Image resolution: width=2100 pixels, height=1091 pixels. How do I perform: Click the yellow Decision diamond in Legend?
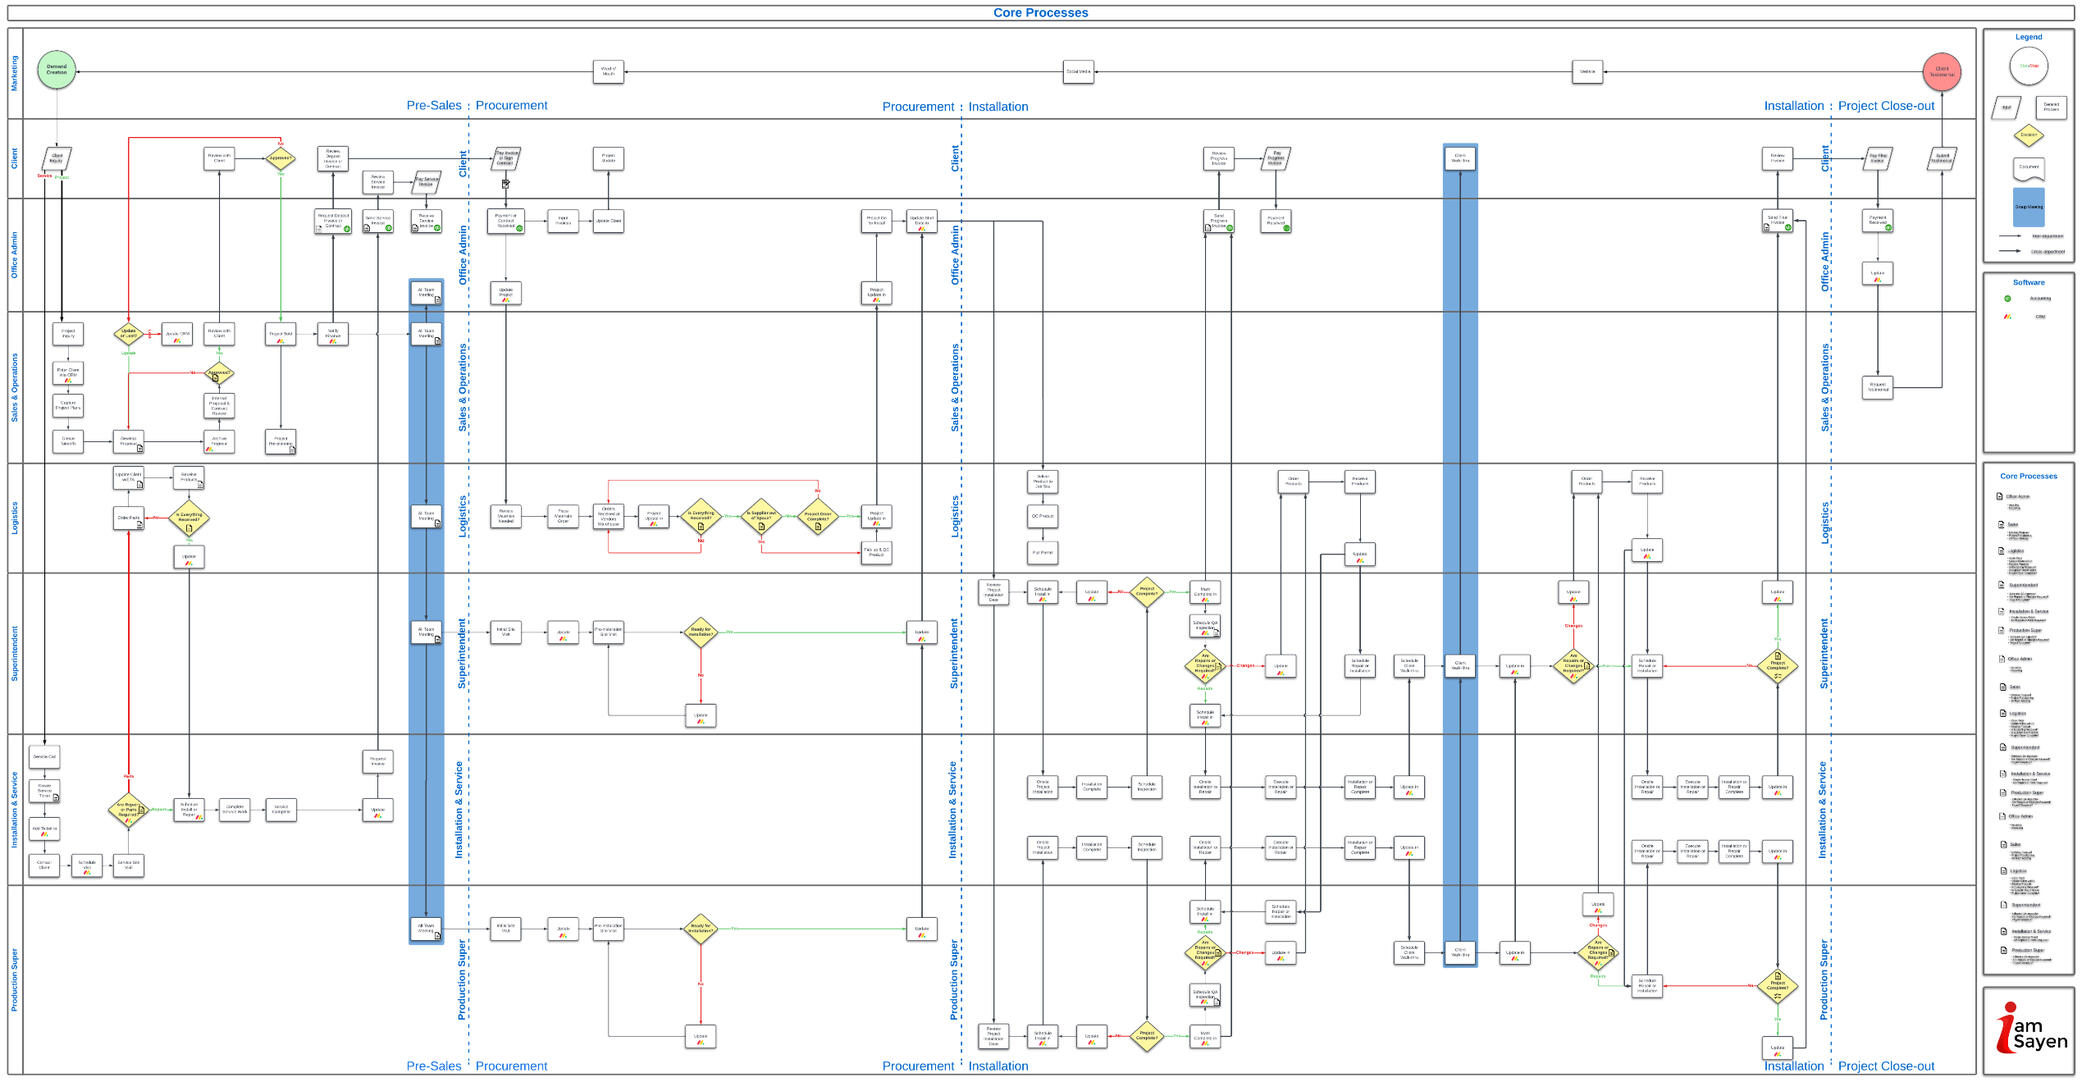[x=2028, y=135]
